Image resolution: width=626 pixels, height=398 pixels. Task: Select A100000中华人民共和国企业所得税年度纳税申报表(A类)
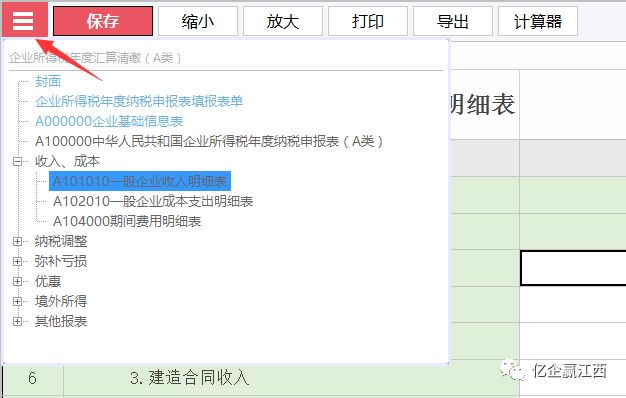click(209, 141)
